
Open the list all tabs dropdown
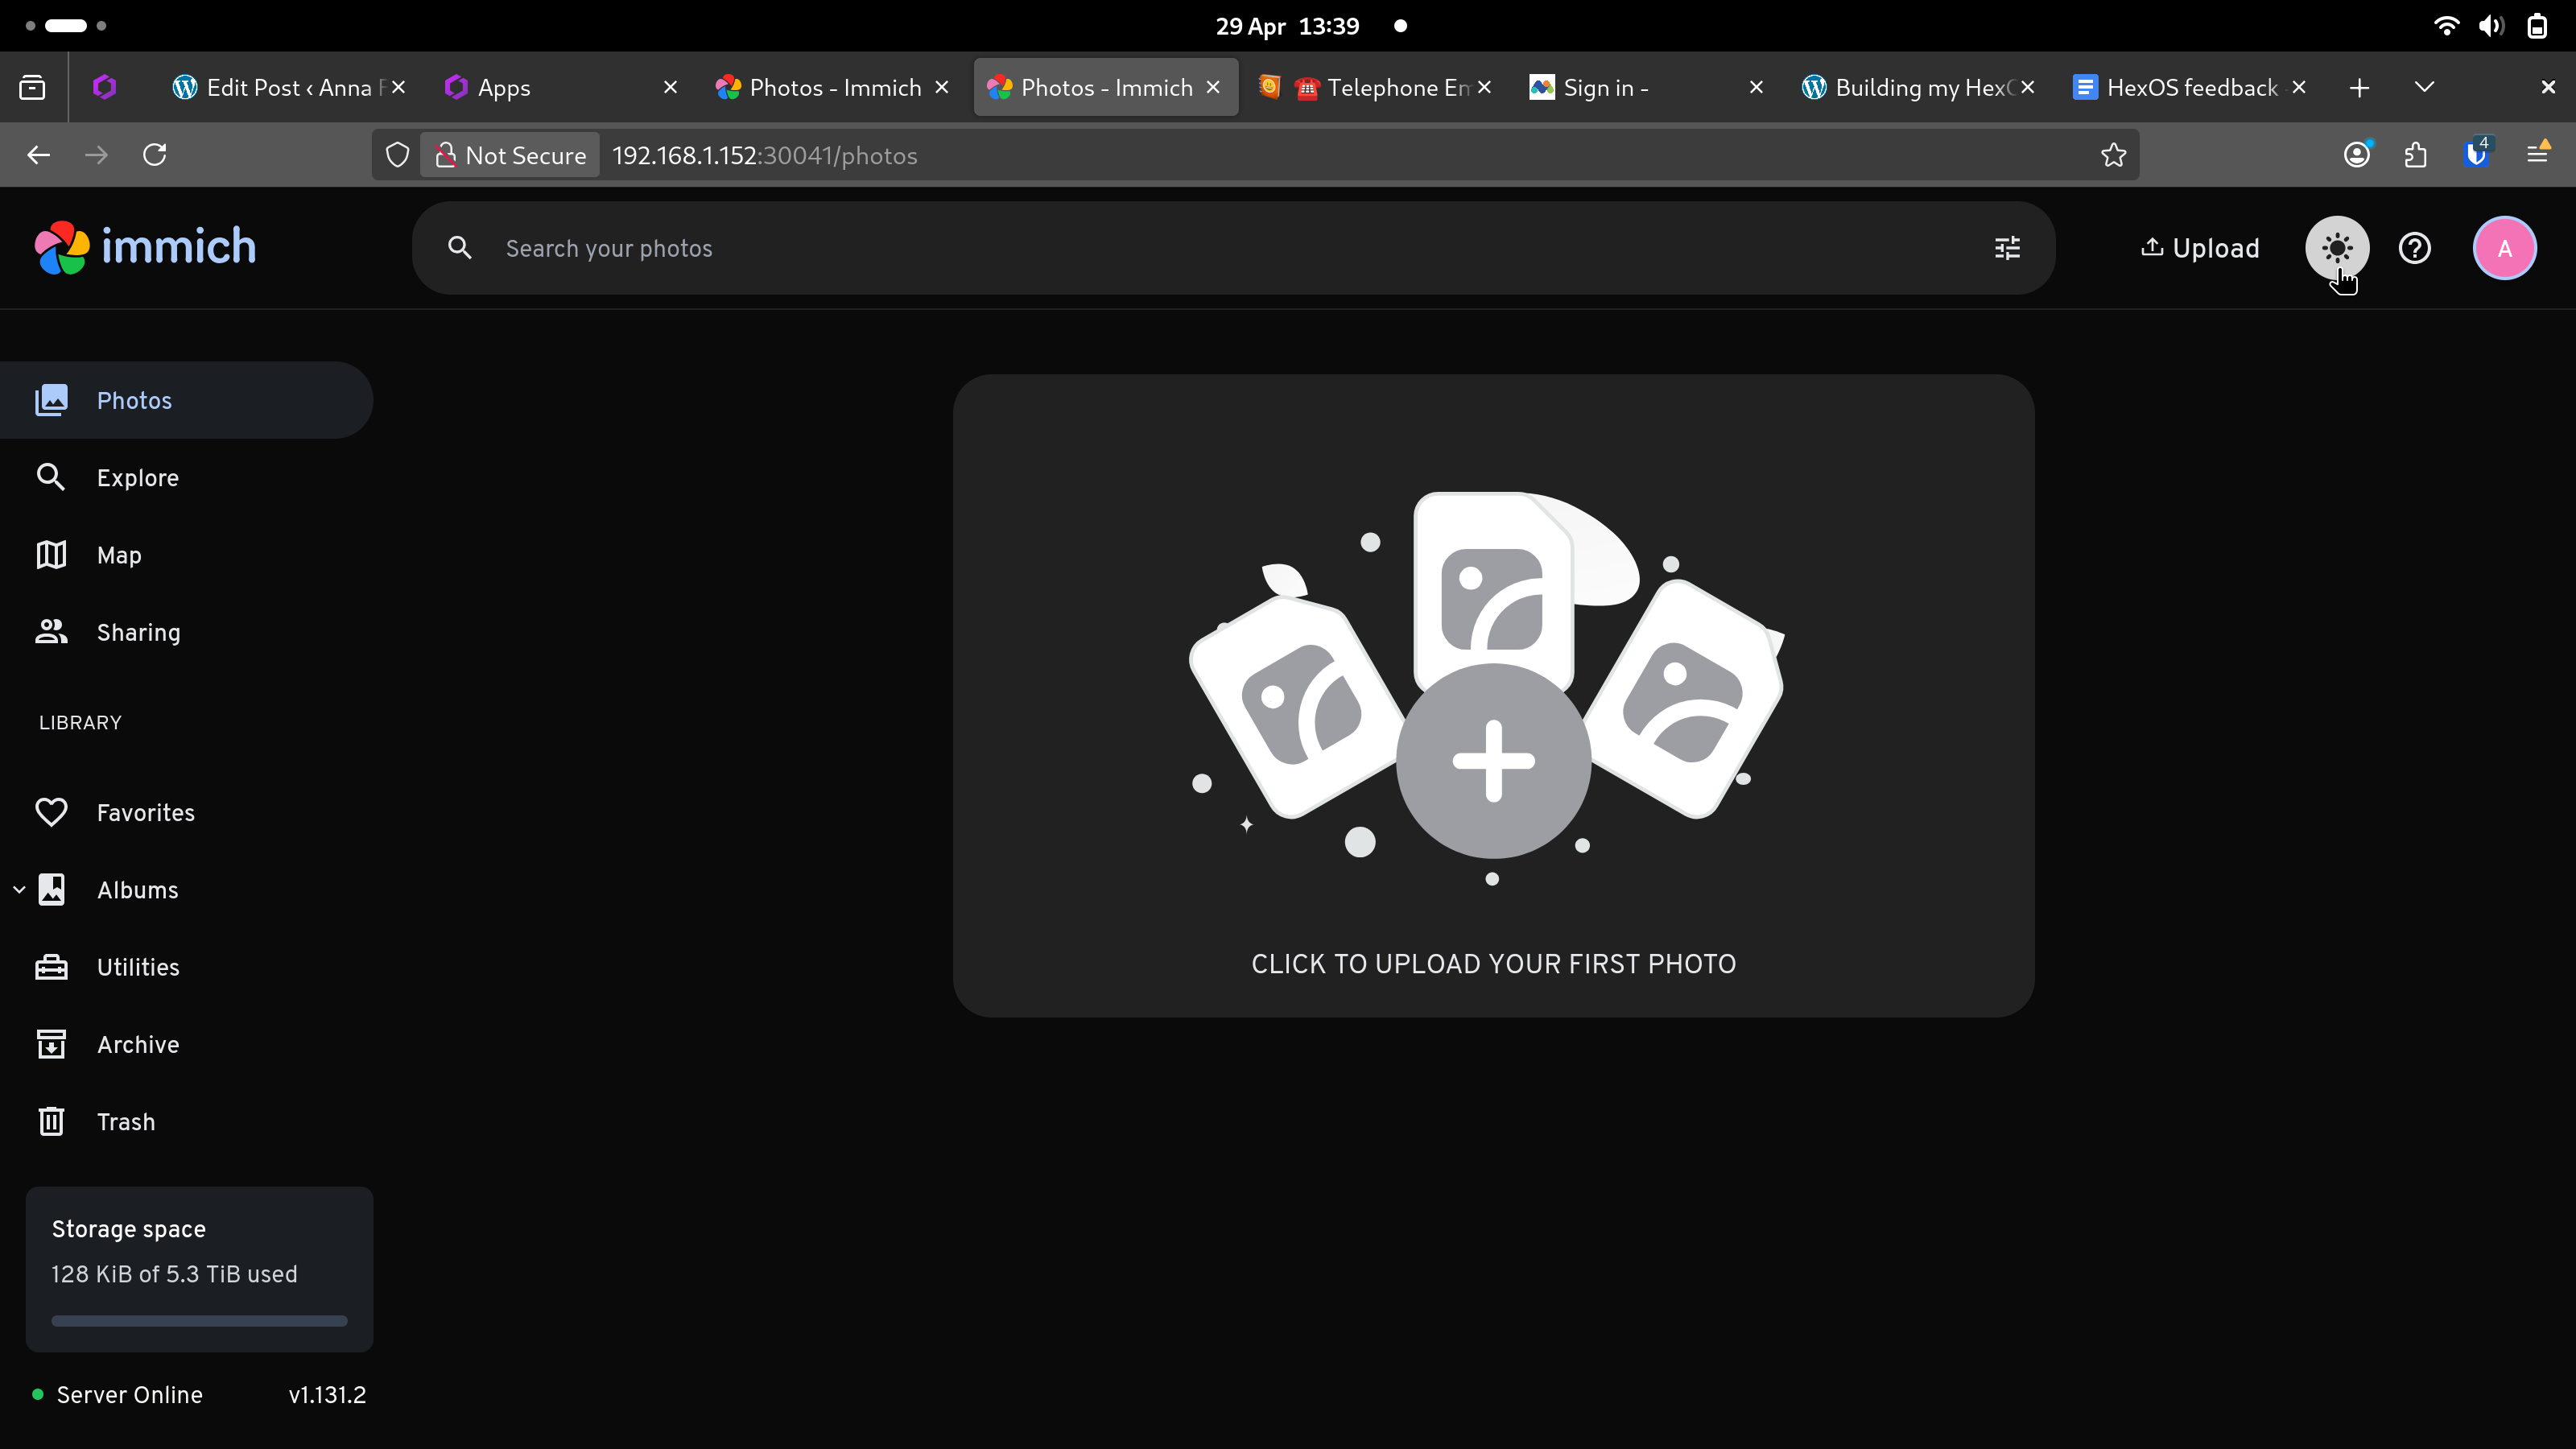click(x=2424, y=88)
